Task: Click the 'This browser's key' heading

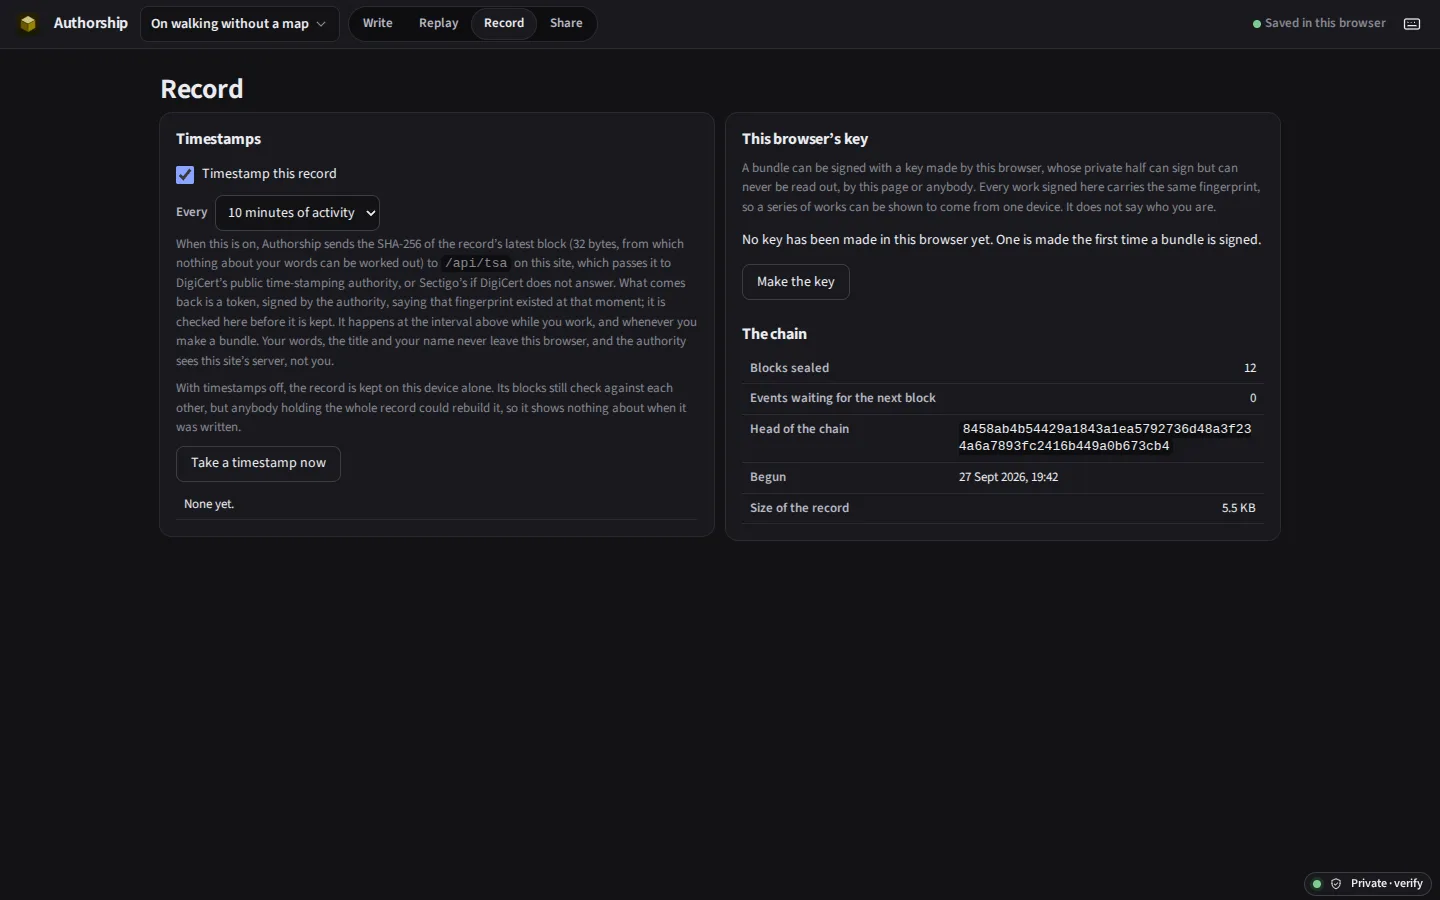Action: point(805,139)
